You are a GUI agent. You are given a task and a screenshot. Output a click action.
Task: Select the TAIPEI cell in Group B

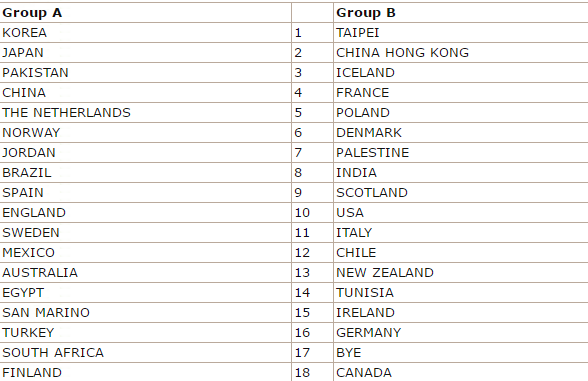(x=461, y=33)
